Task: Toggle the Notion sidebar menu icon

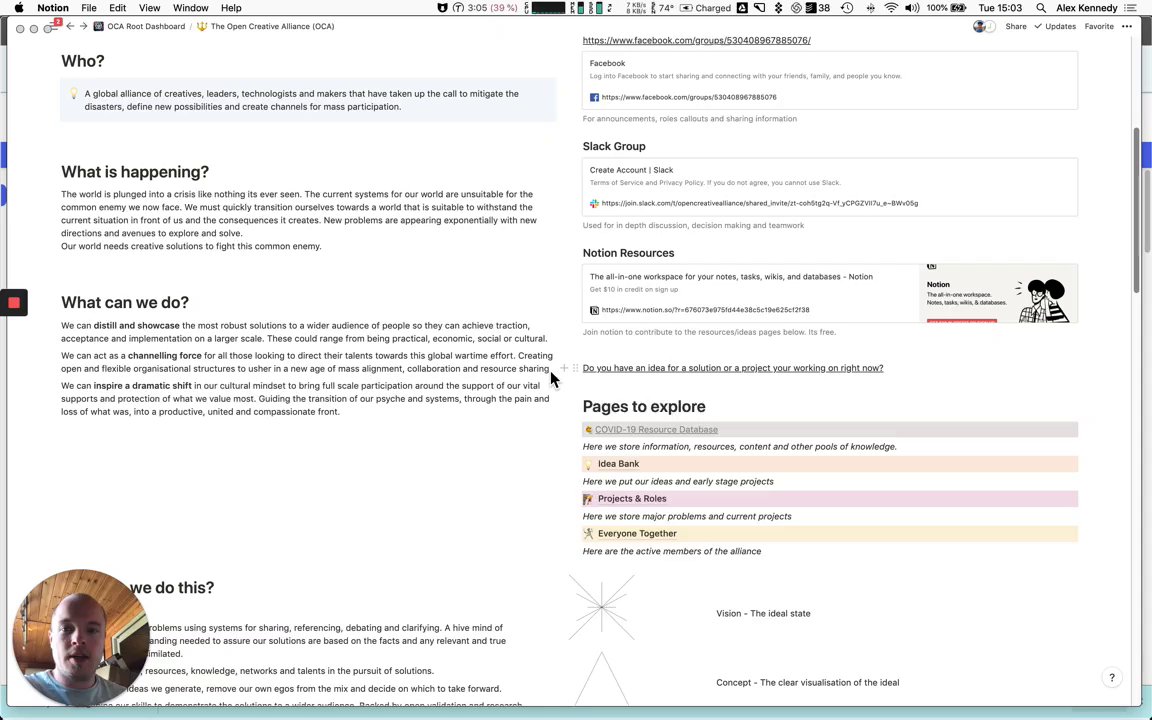Action: point(53,26)
